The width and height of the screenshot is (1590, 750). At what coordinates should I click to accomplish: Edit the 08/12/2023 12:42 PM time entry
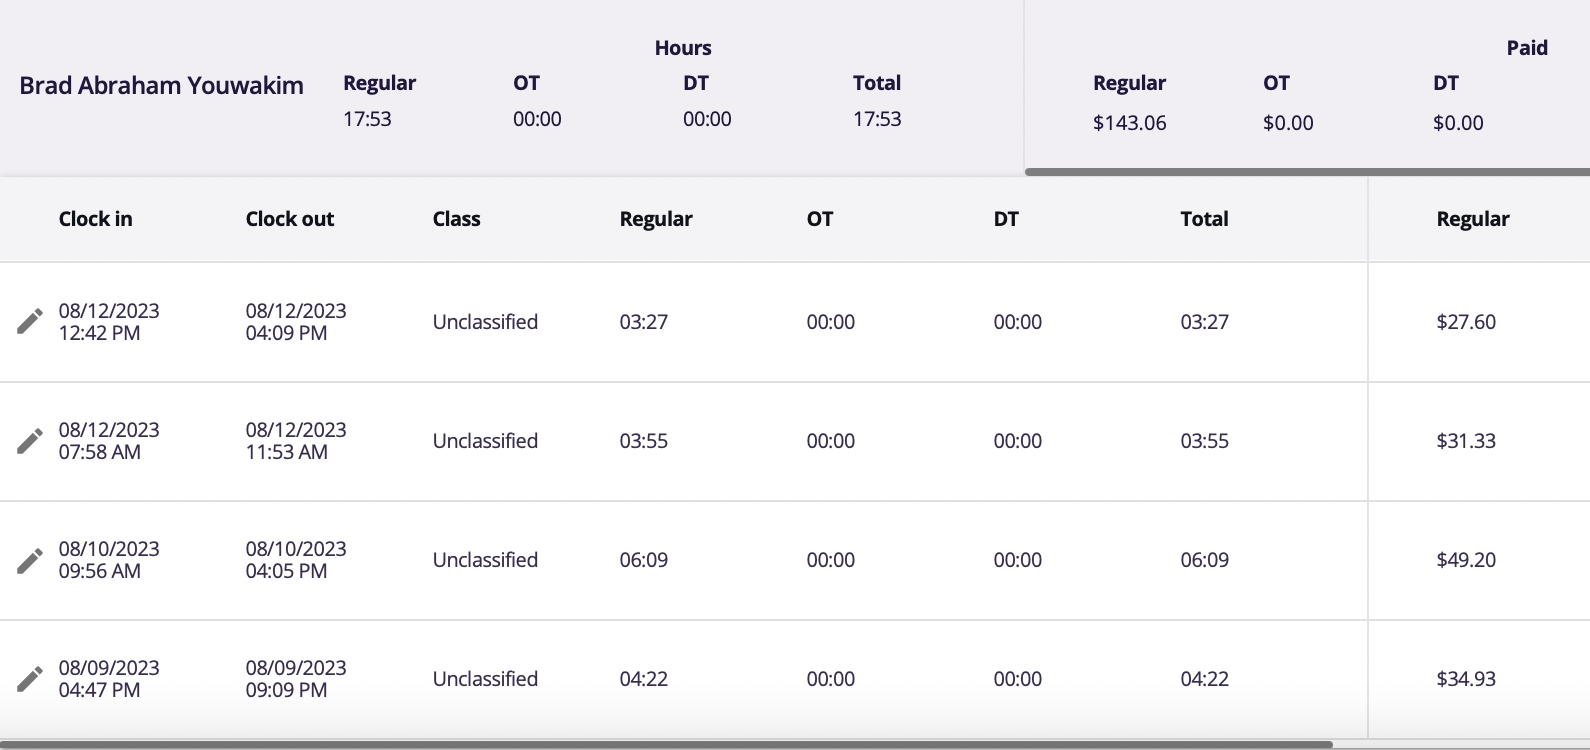click(x=30, y=321)
